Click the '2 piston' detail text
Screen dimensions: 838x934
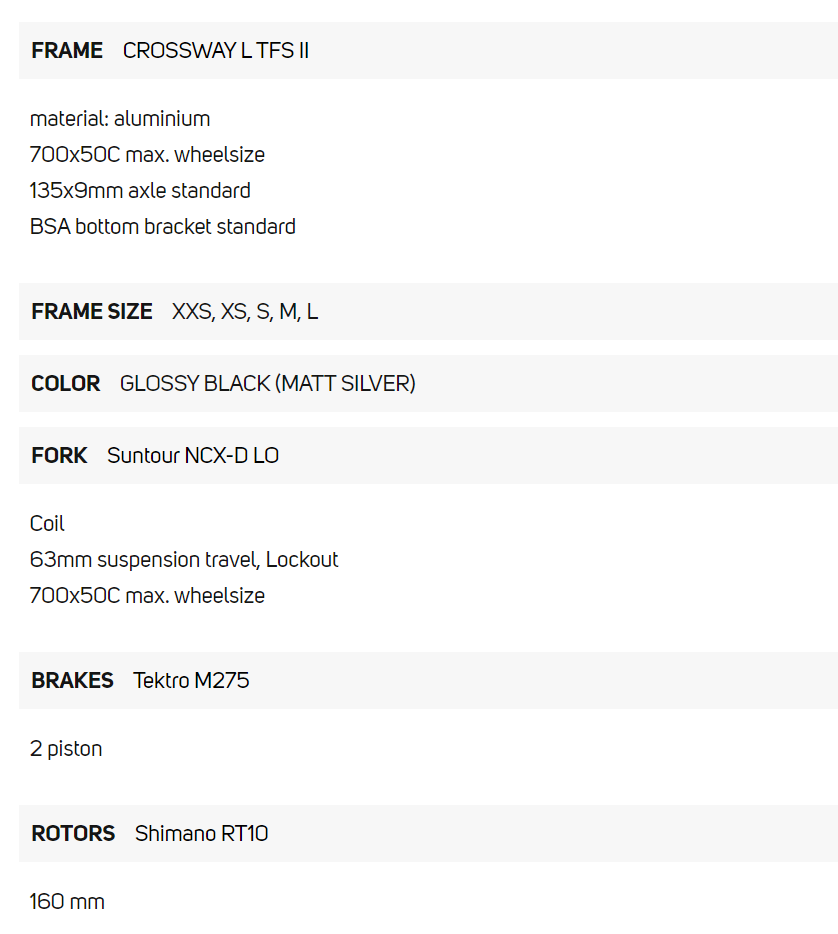66,749
